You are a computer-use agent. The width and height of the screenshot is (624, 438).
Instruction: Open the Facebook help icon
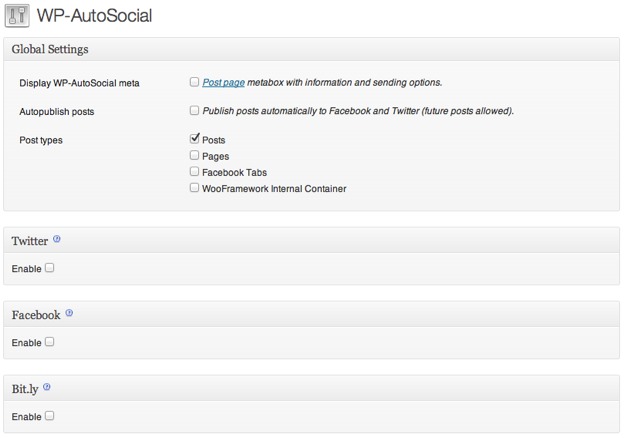[x=69, y=313]
